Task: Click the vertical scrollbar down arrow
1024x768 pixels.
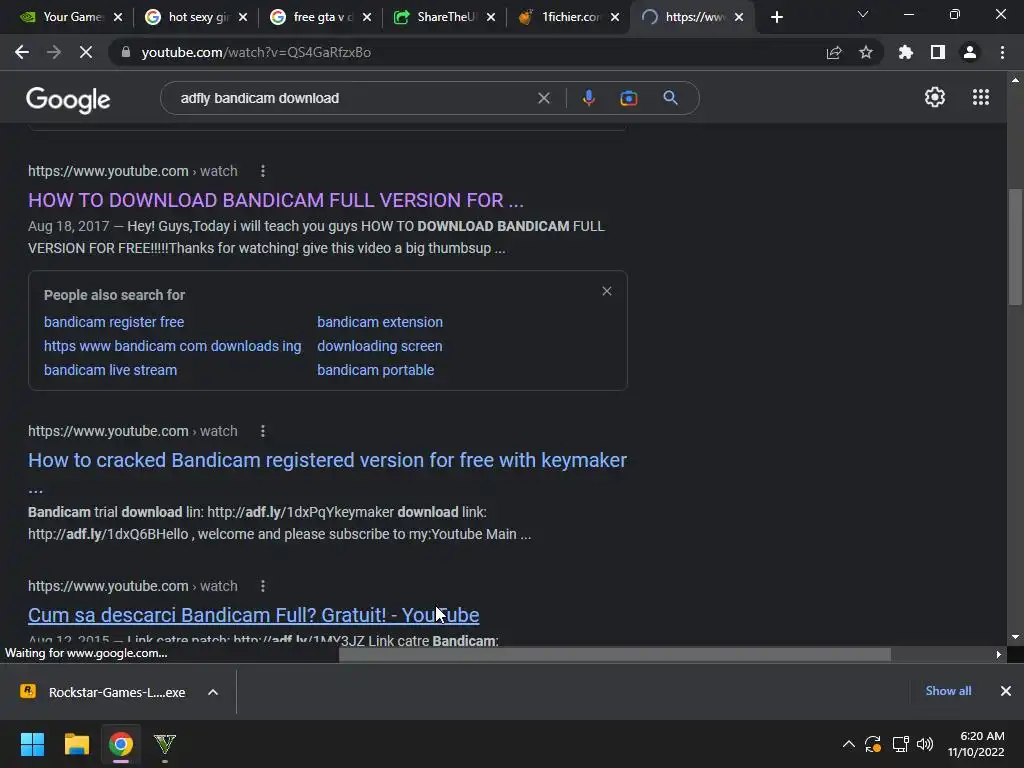Action: (x=1015, y=637)
